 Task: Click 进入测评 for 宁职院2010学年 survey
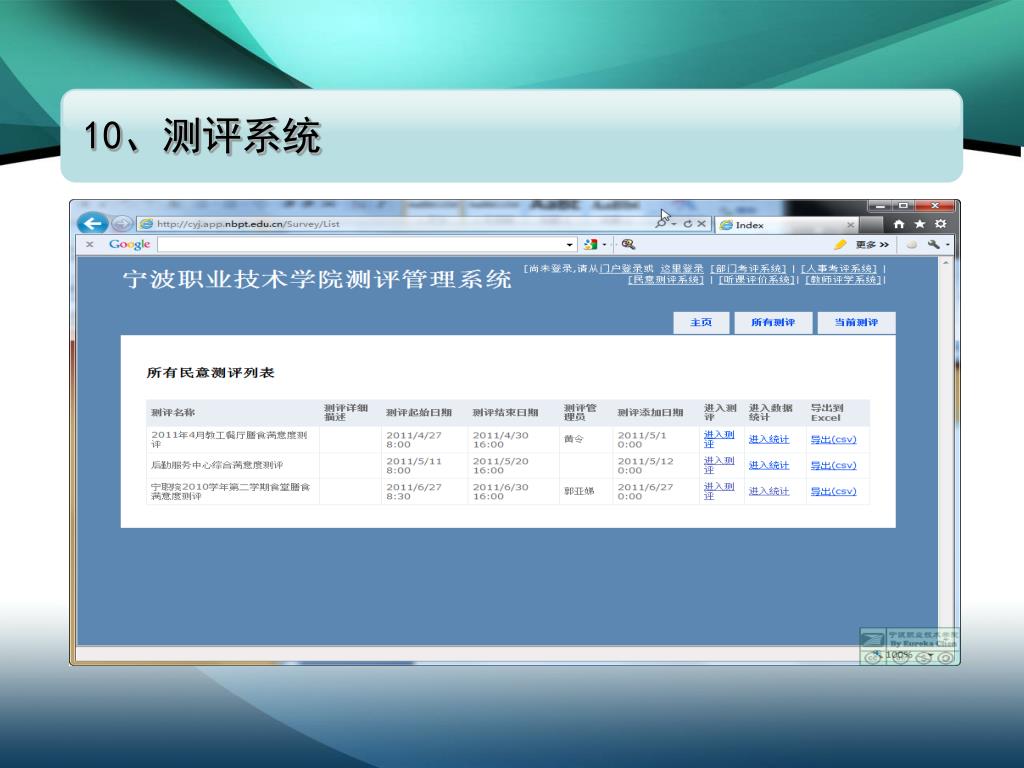[x=719, y=491]
